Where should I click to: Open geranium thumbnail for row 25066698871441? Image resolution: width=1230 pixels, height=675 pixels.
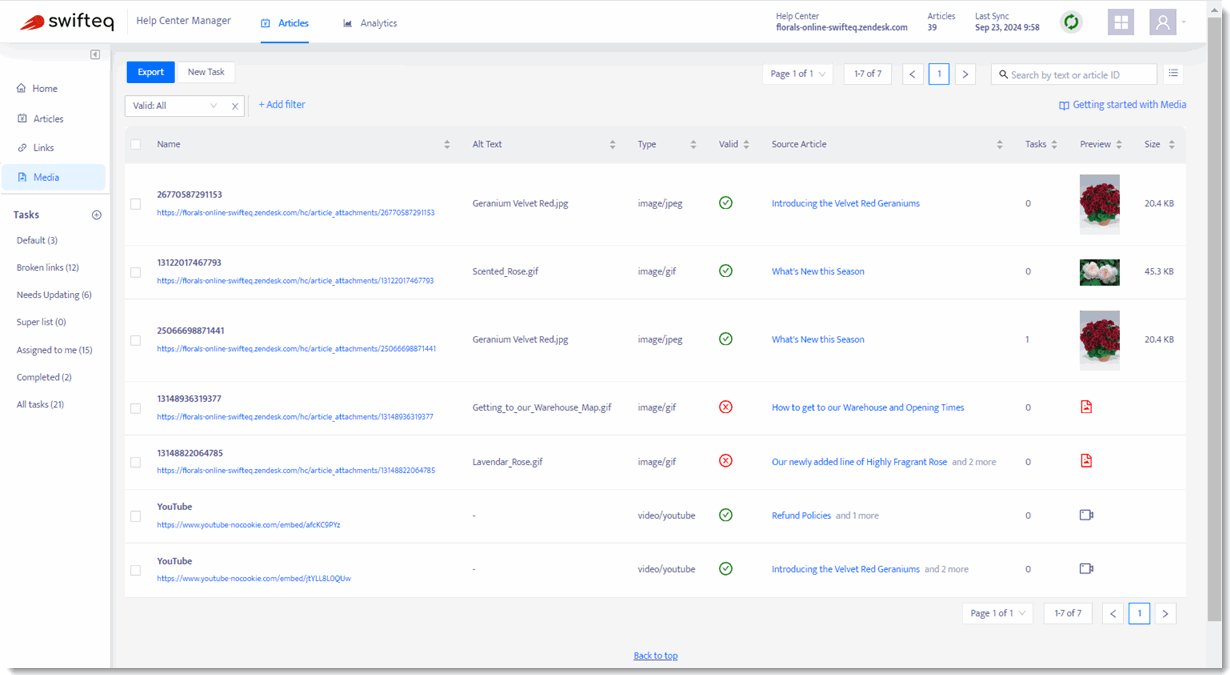tap(1100, 340)
